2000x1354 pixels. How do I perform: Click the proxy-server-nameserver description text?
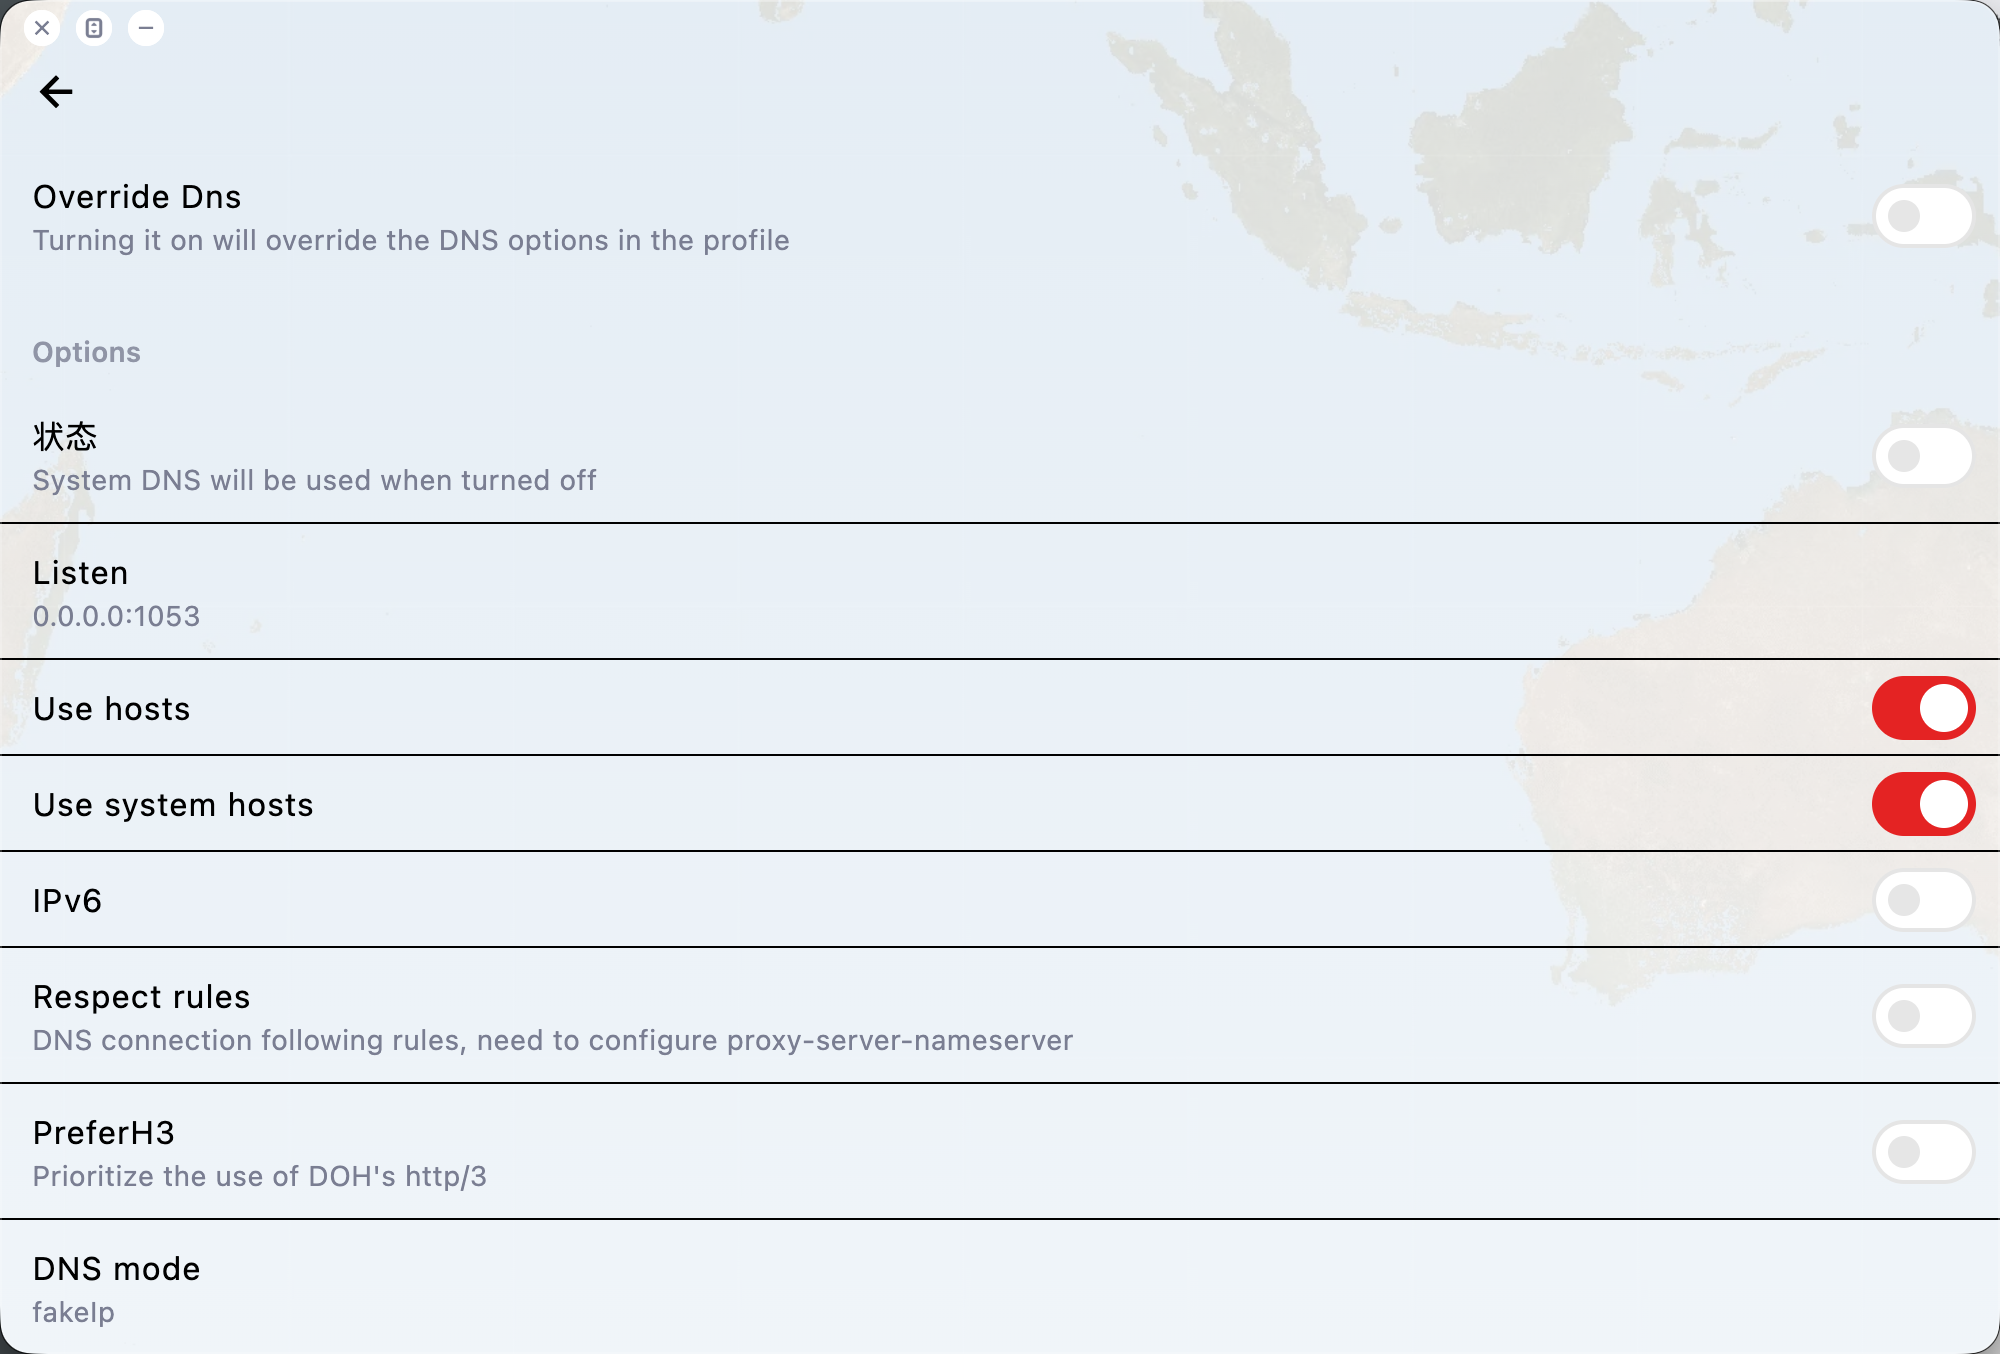553,1041
